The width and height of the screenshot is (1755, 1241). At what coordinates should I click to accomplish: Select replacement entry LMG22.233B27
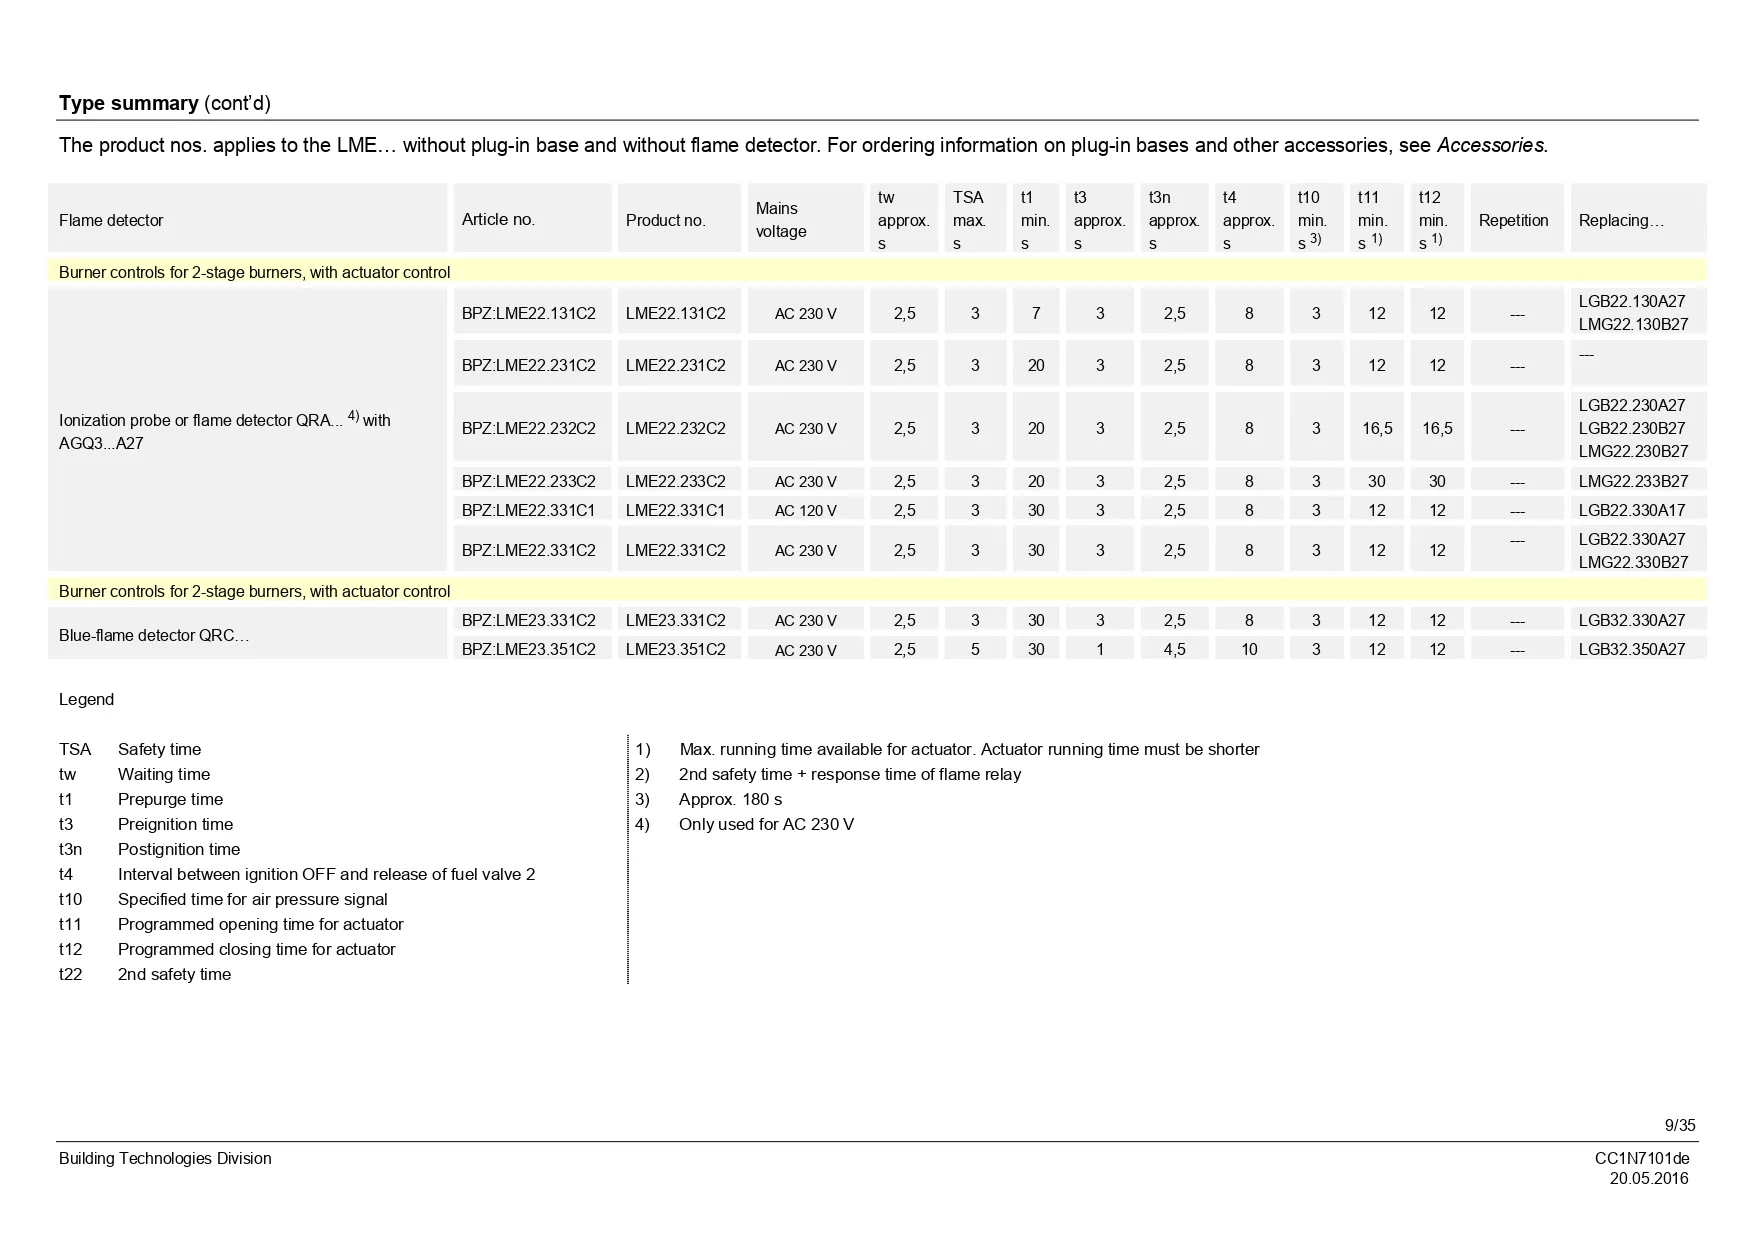point(1633,481)
